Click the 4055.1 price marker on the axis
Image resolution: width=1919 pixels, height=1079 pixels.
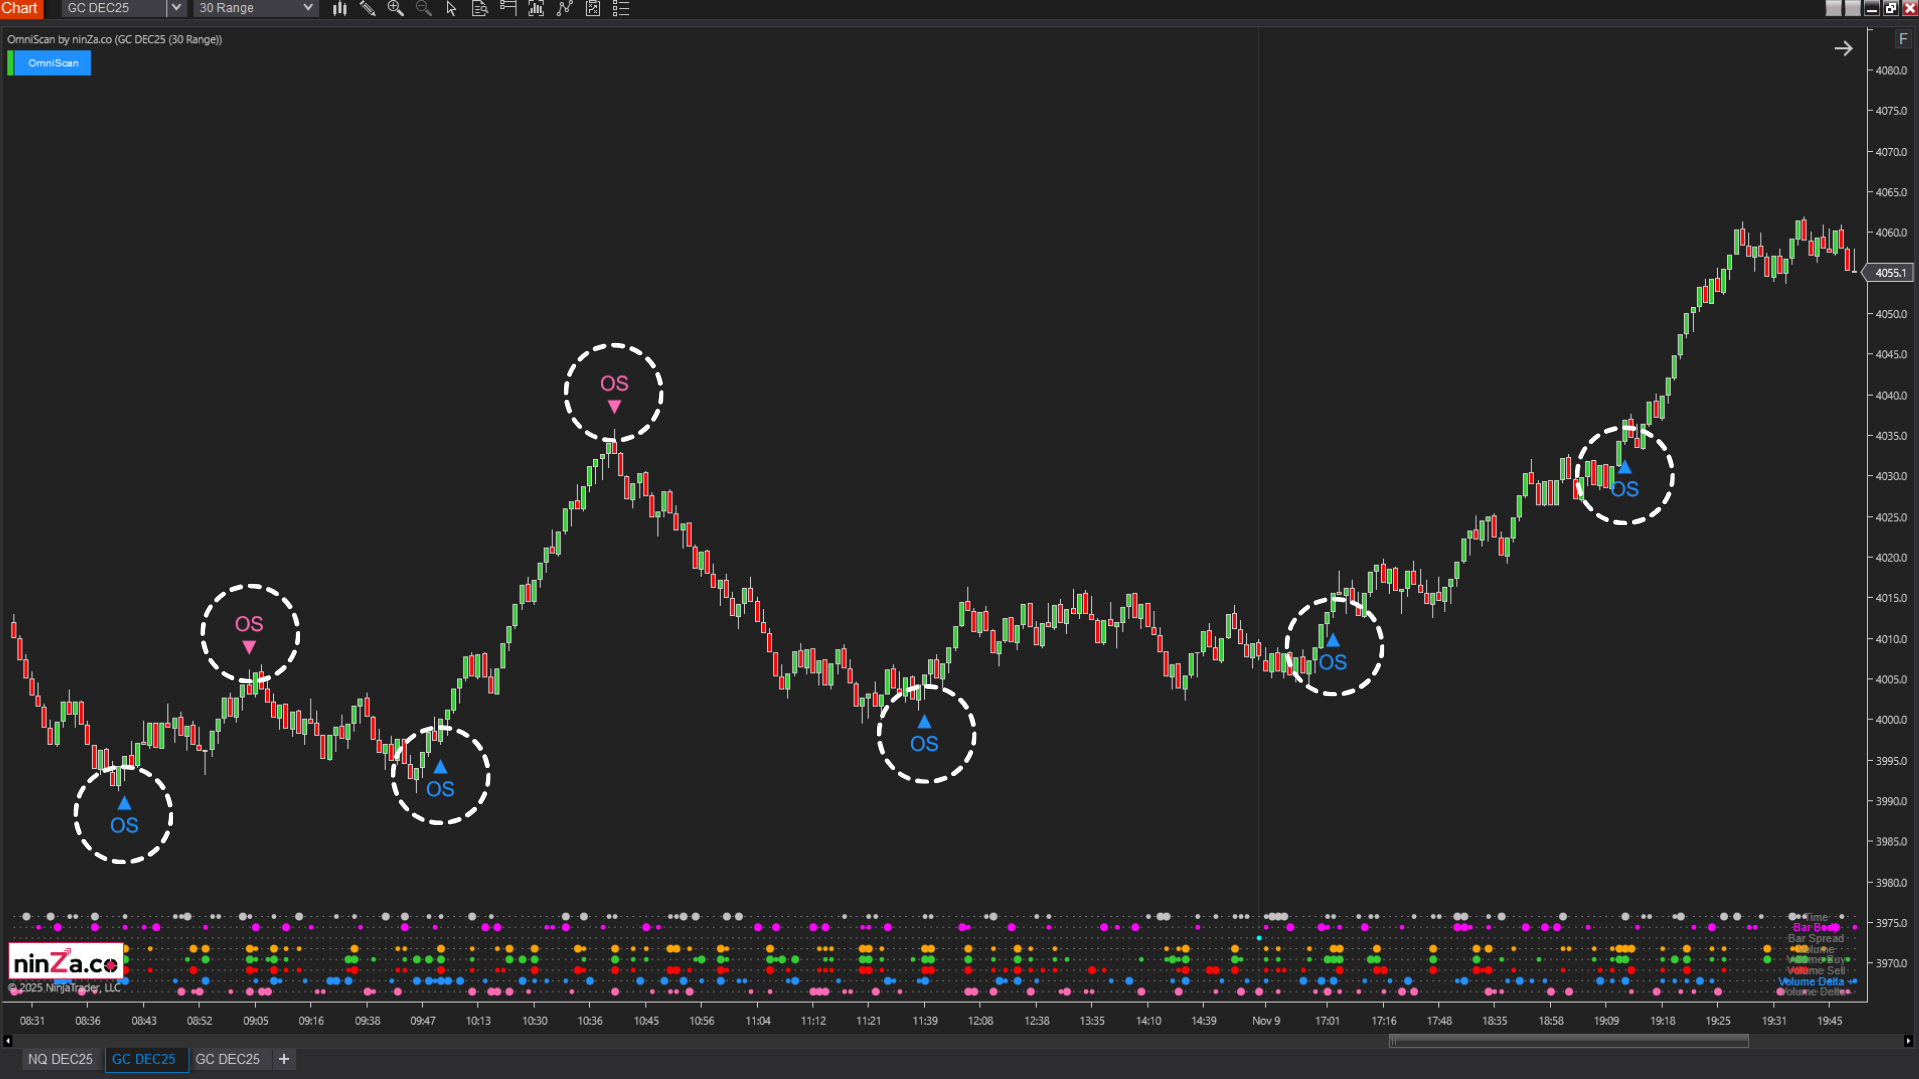[1888, 272]
